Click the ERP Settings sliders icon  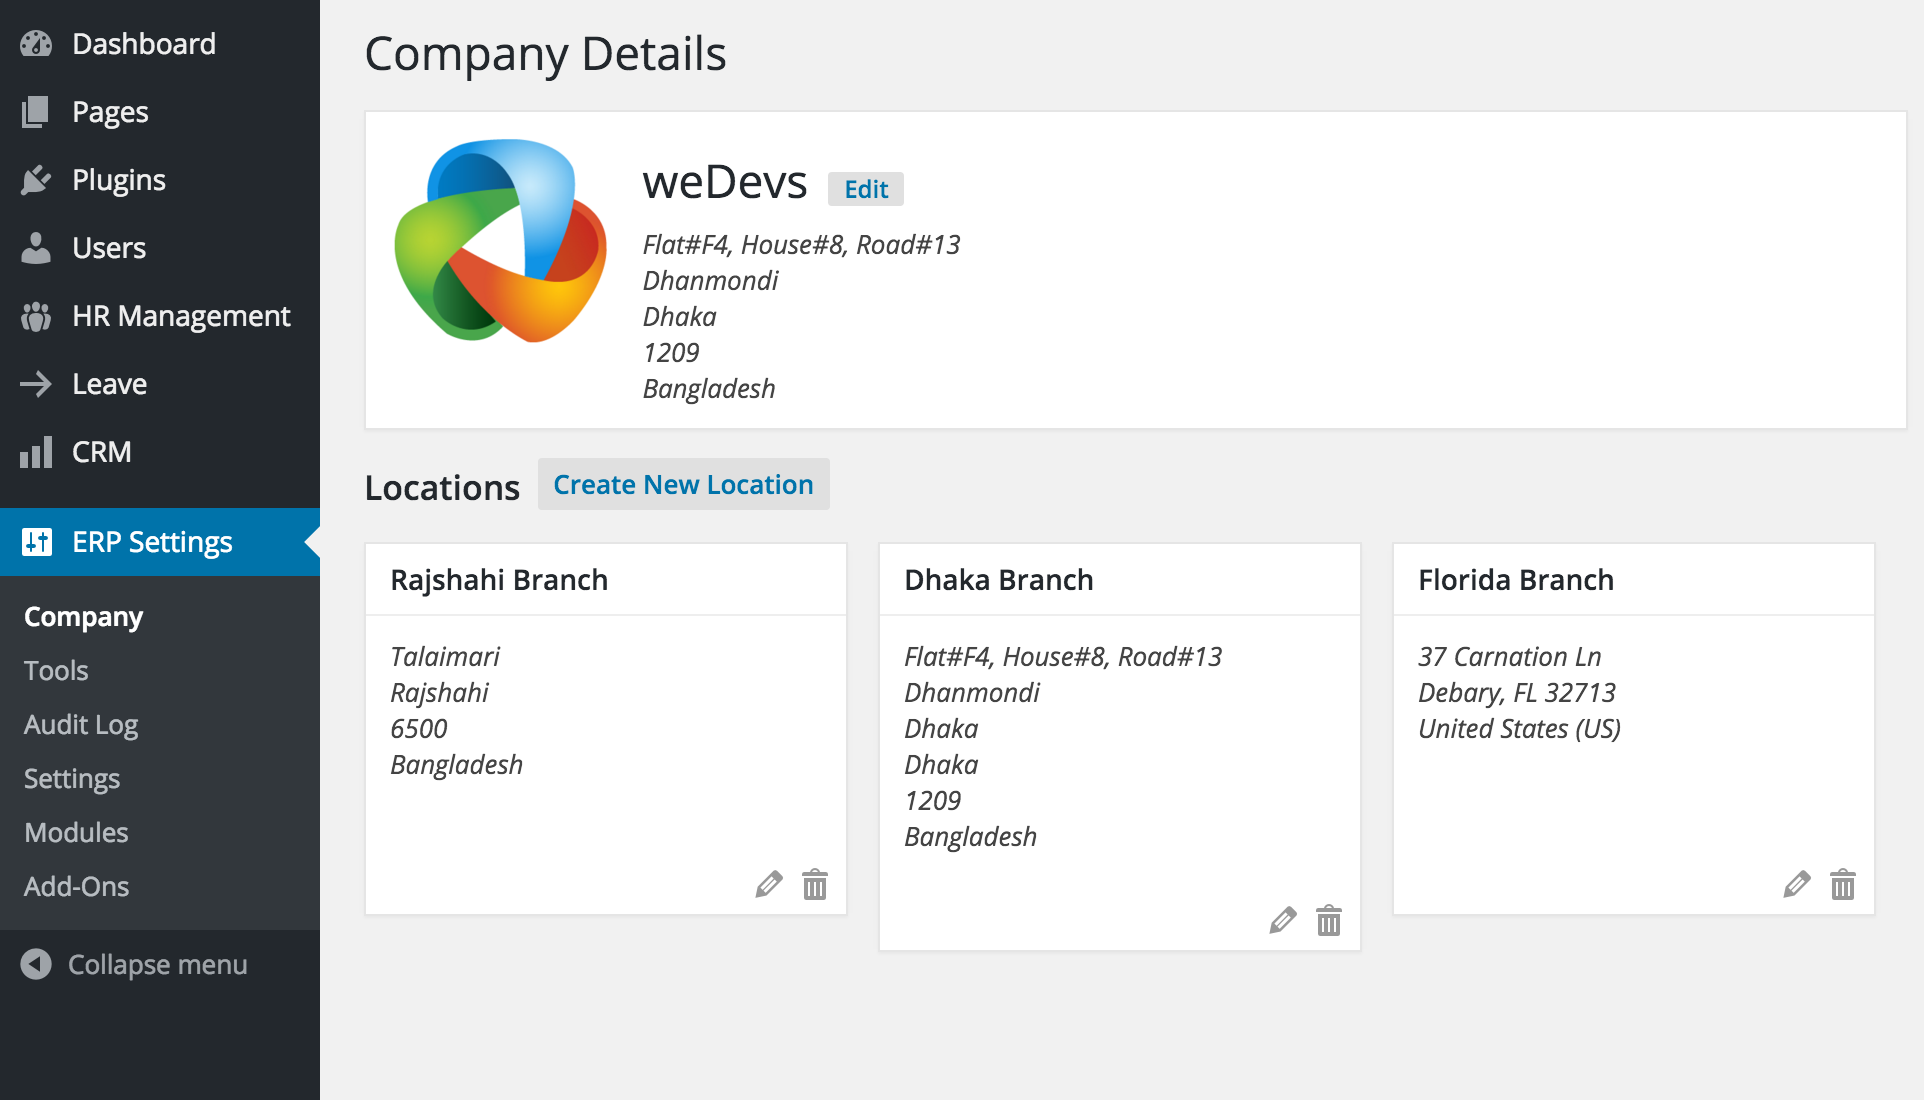point(36,542)
